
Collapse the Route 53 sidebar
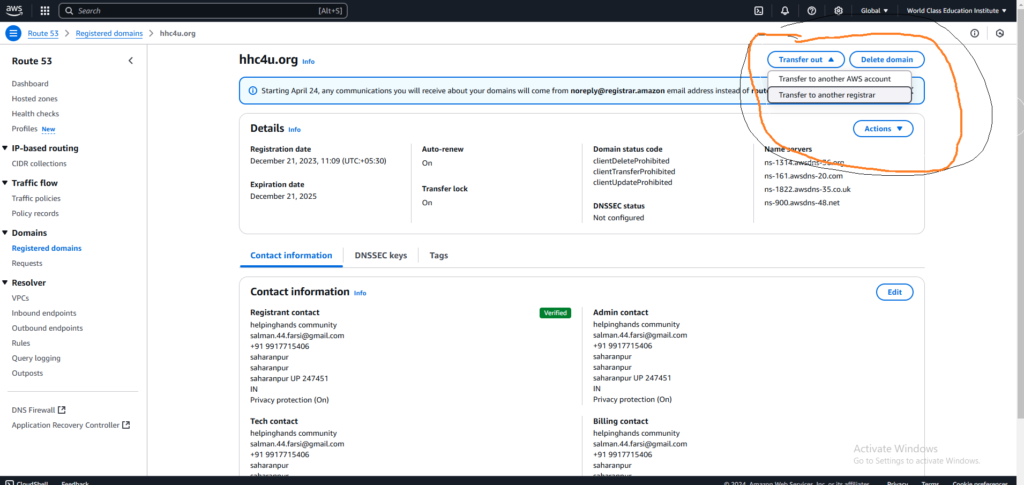tap(131, 61)
